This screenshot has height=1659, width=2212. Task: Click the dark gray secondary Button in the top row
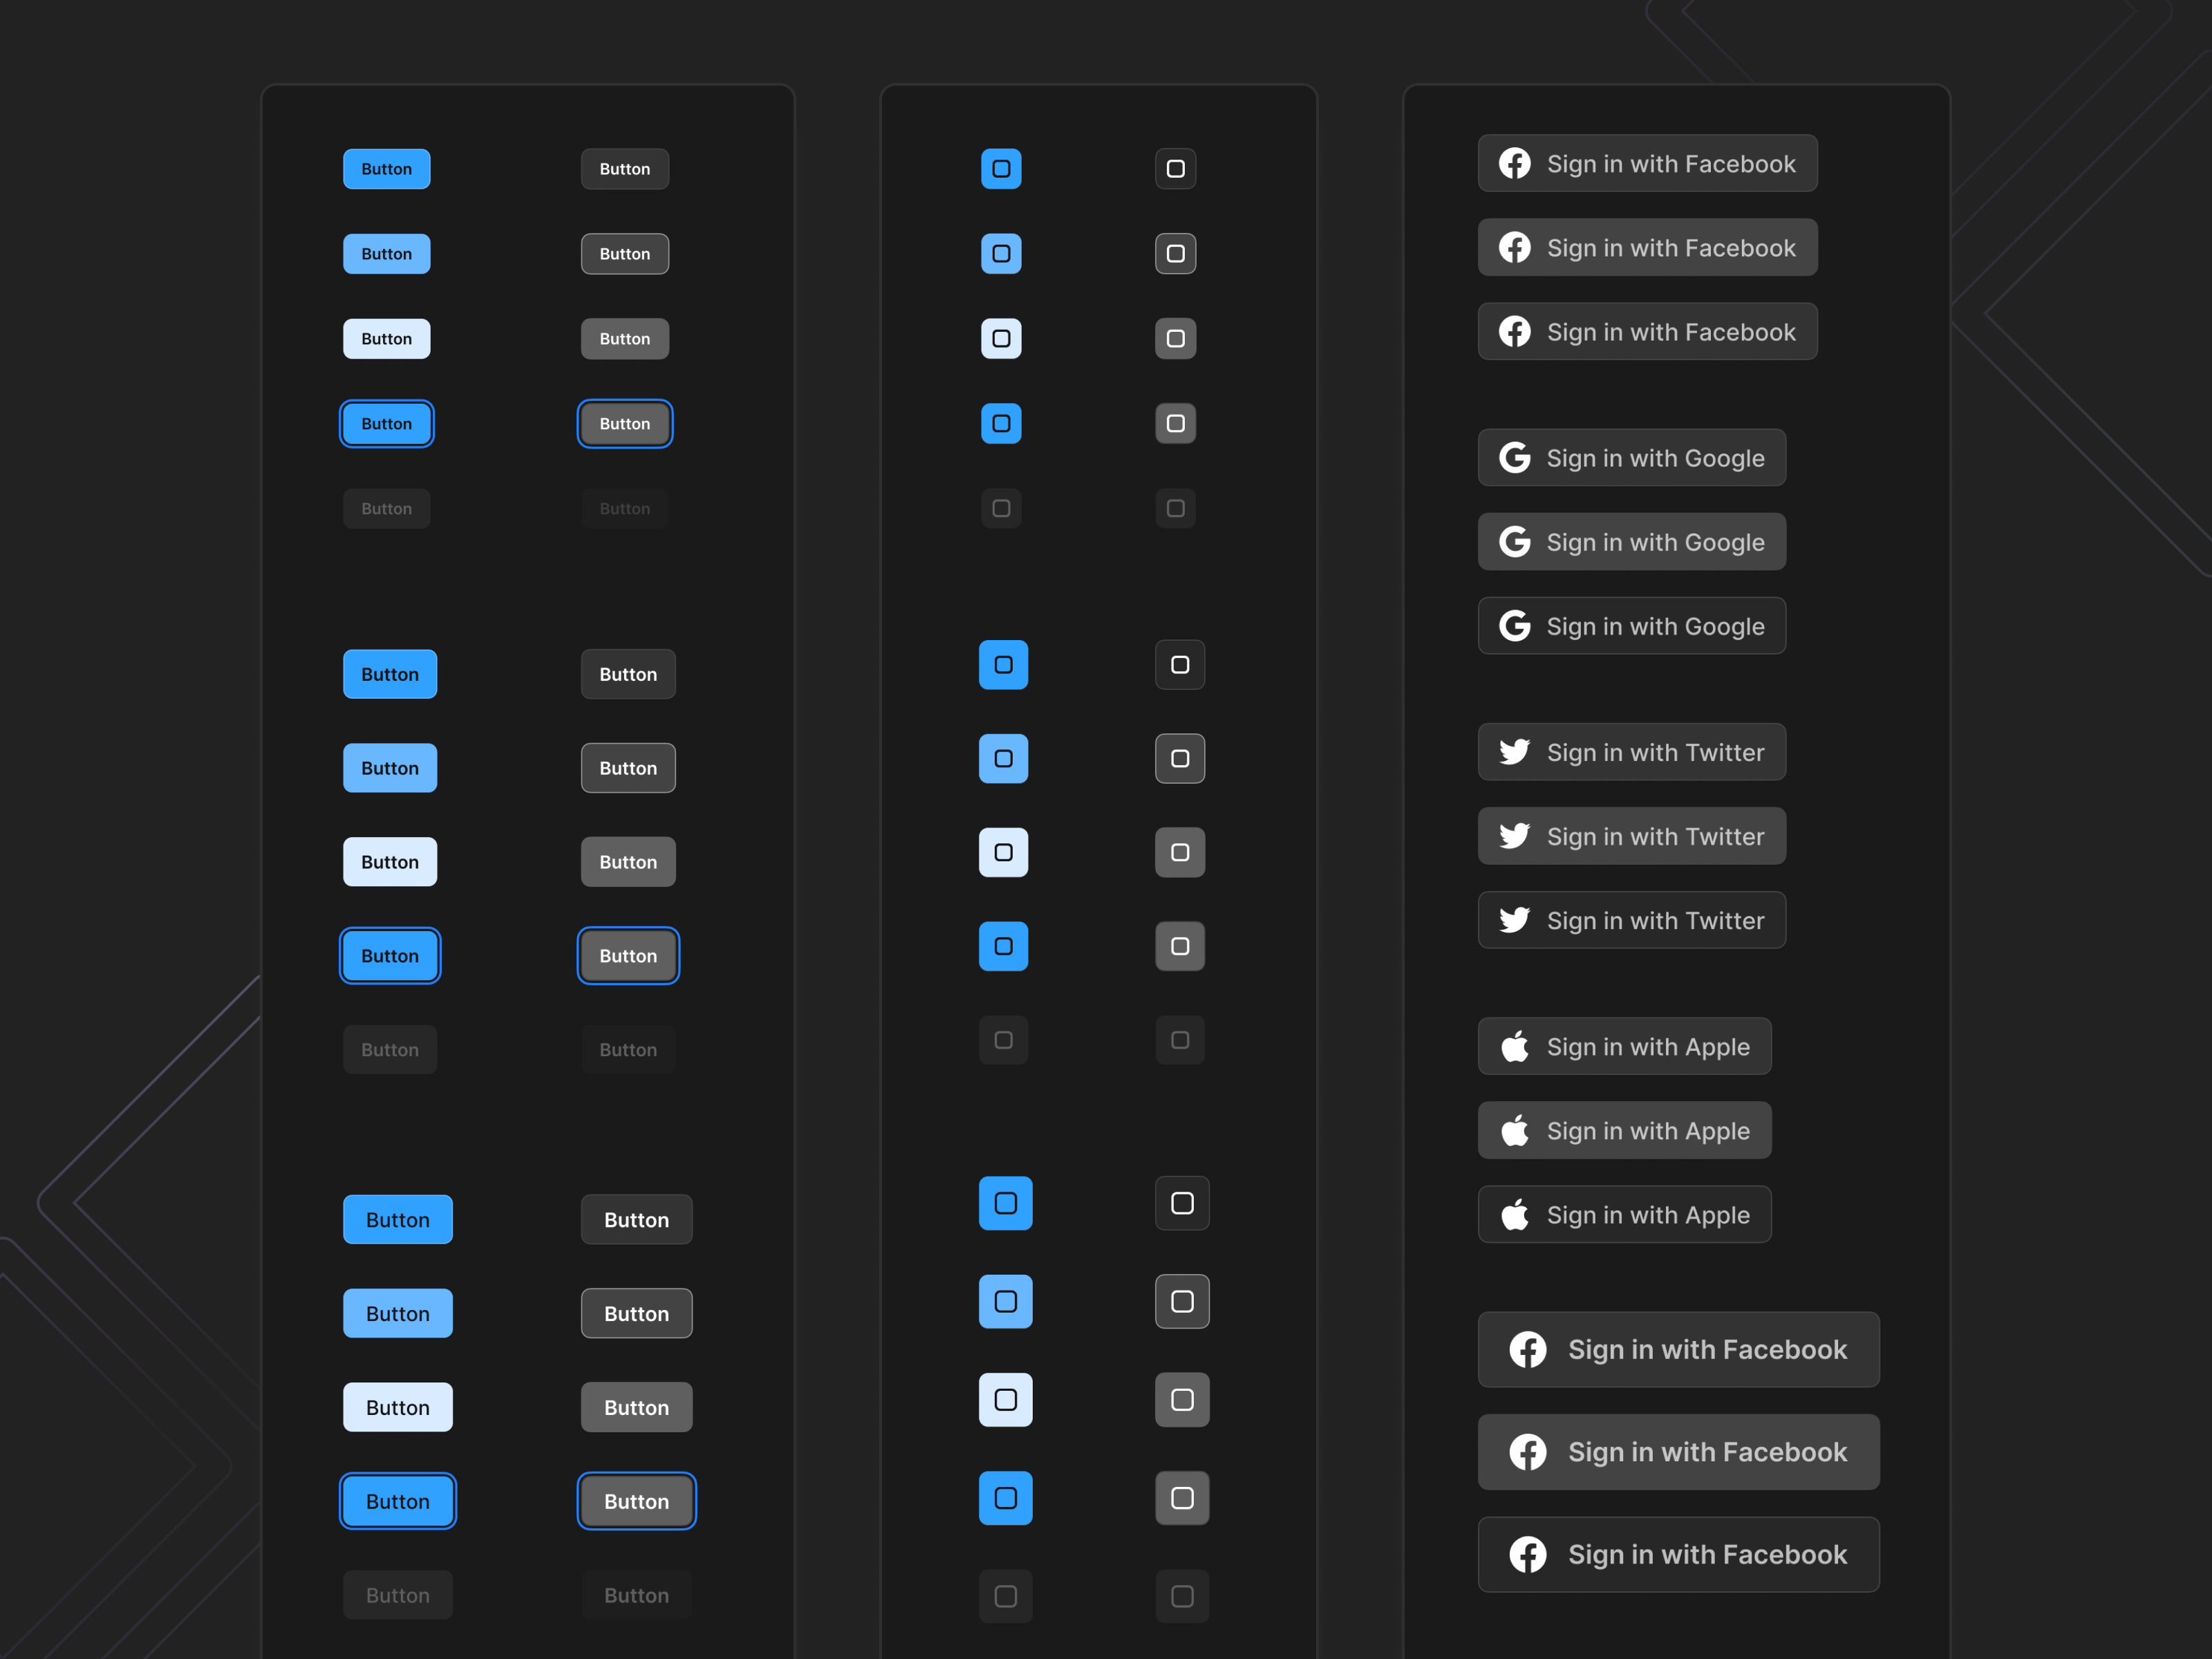[624, 169]
